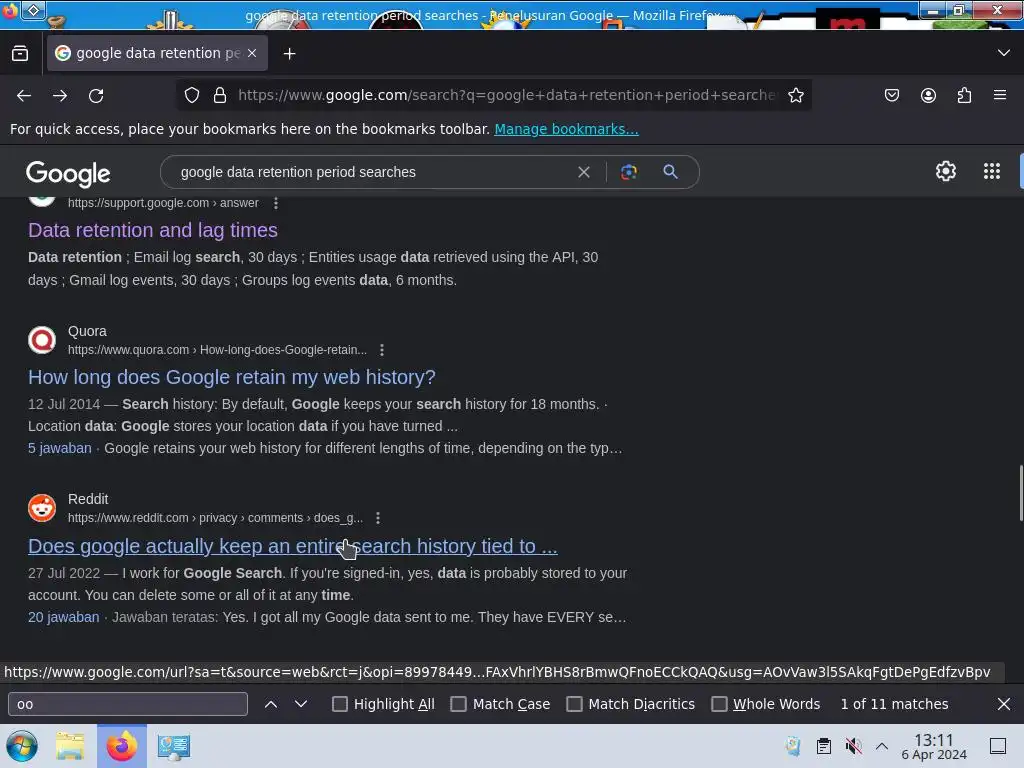Clear the search query with X
This screenshot has height=768, width=1024.
click(x=584, y=172)
